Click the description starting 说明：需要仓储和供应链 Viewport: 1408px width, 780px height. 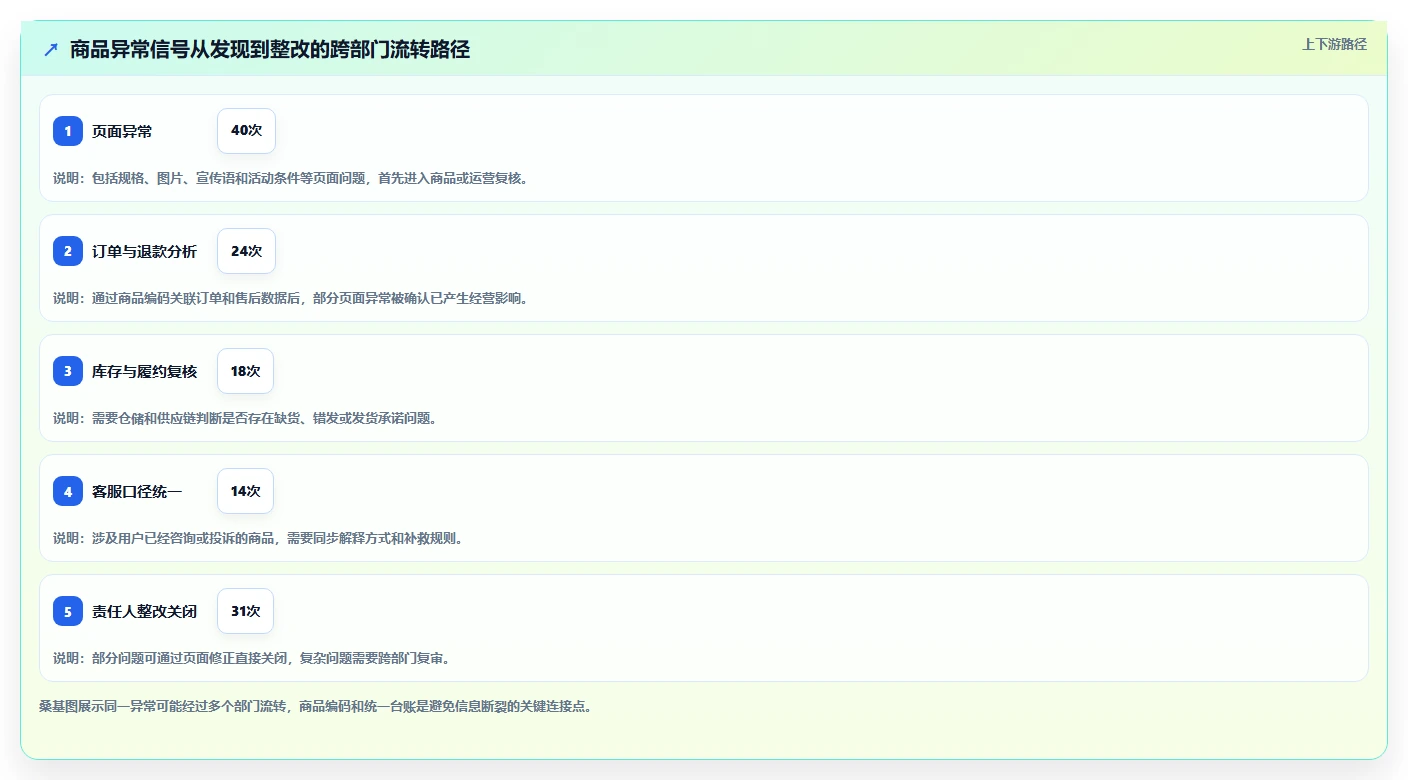pyautogui.click(x=245, y=418)
